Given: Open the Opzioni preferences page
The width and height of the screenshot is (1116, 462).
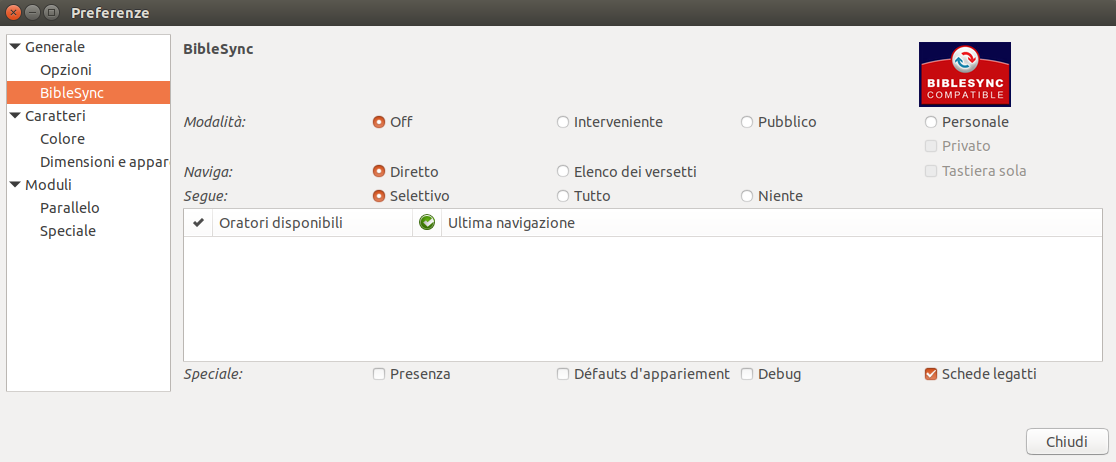Looking at the screenshot, I should pos(65,70).
